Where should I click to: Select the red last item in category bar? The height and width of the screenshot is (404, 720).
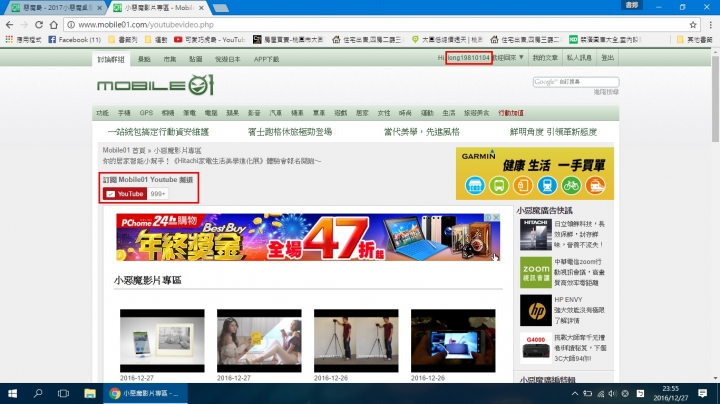click(x=511, y=113)
